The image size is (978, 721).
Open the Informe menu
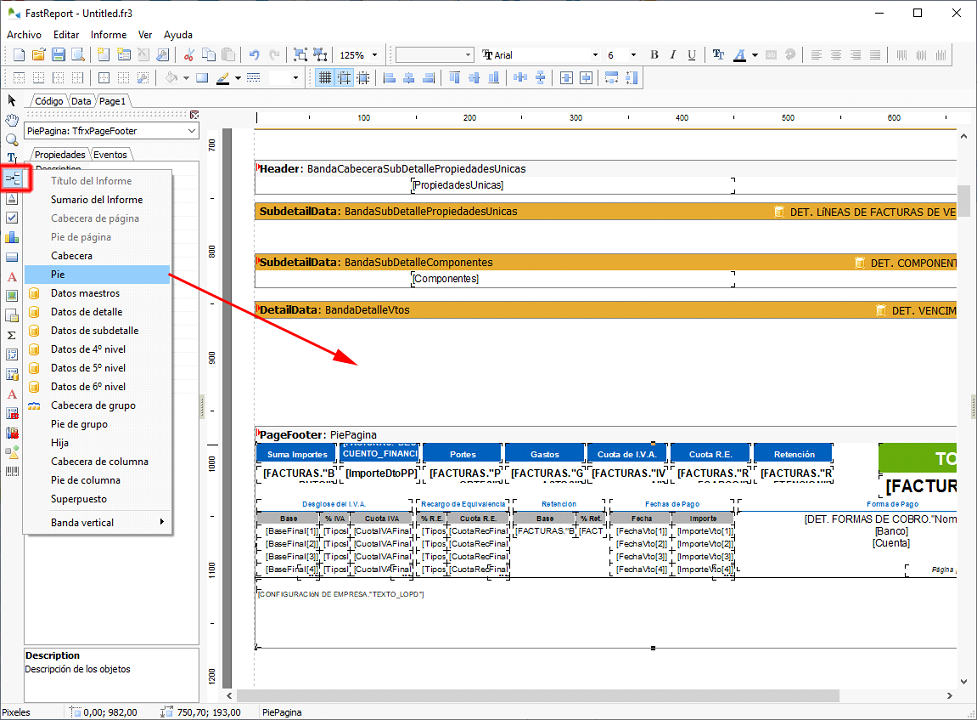coord(108,34)
